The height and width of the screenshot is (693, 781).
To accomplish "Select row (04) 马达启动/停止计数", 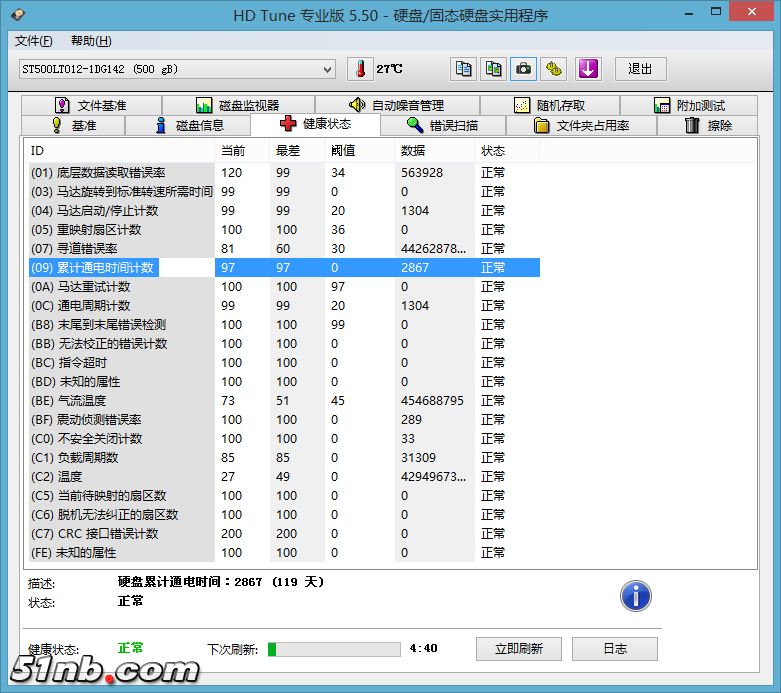I will (x=284, y=210).
